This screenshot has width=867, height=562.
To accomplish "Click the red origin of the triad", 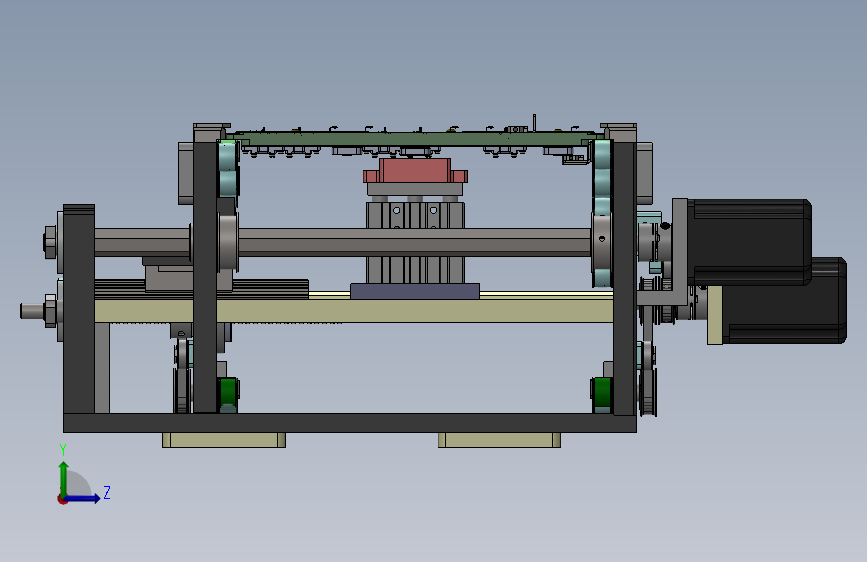I will tap(62, 499).
